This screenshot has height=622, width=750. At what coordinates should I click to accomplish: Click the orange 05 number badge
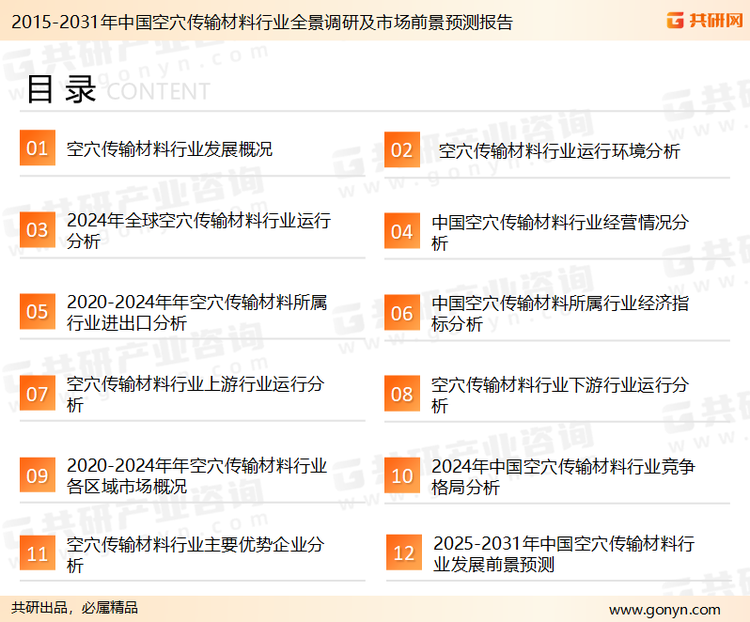37,311
